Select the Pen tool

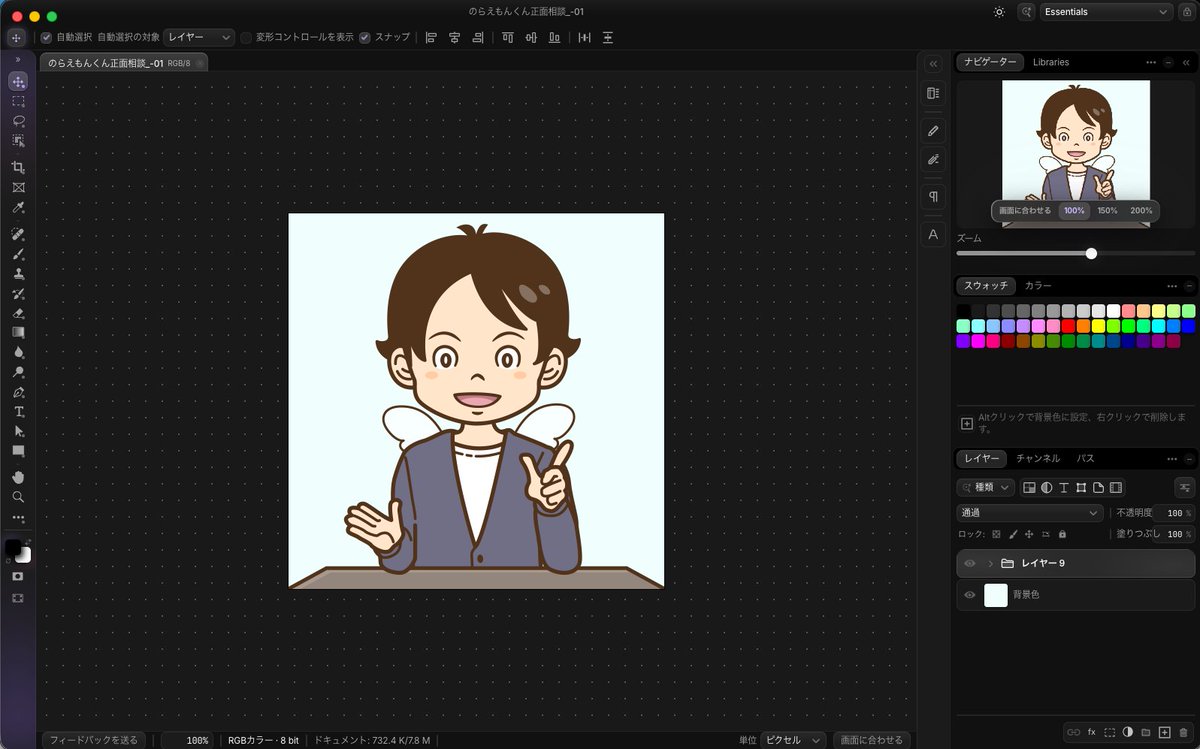coord(18,392)
